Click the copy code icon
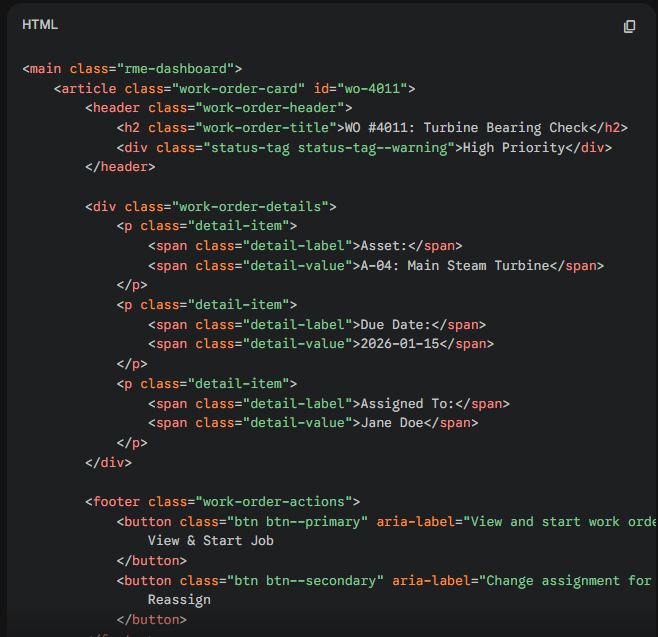This screenshot has width=658, height=637. [x=629, y=26]
